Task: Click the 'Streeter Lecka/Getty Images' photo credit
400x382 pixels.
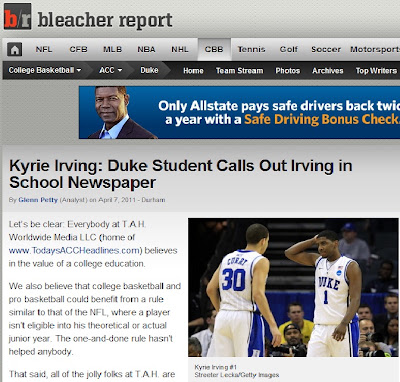Action: (237, 375)
